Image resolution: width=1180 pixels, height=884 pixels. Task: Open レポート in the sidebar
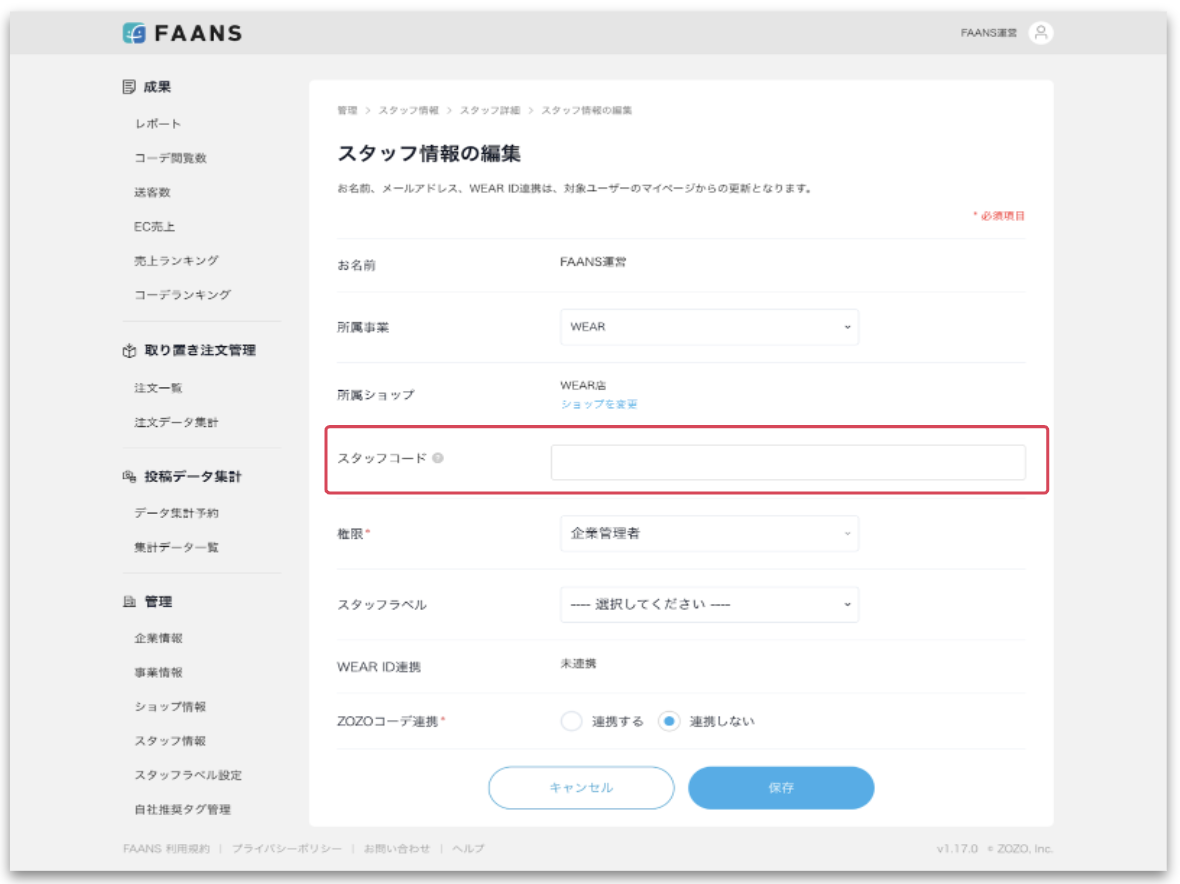coord(158,124)
